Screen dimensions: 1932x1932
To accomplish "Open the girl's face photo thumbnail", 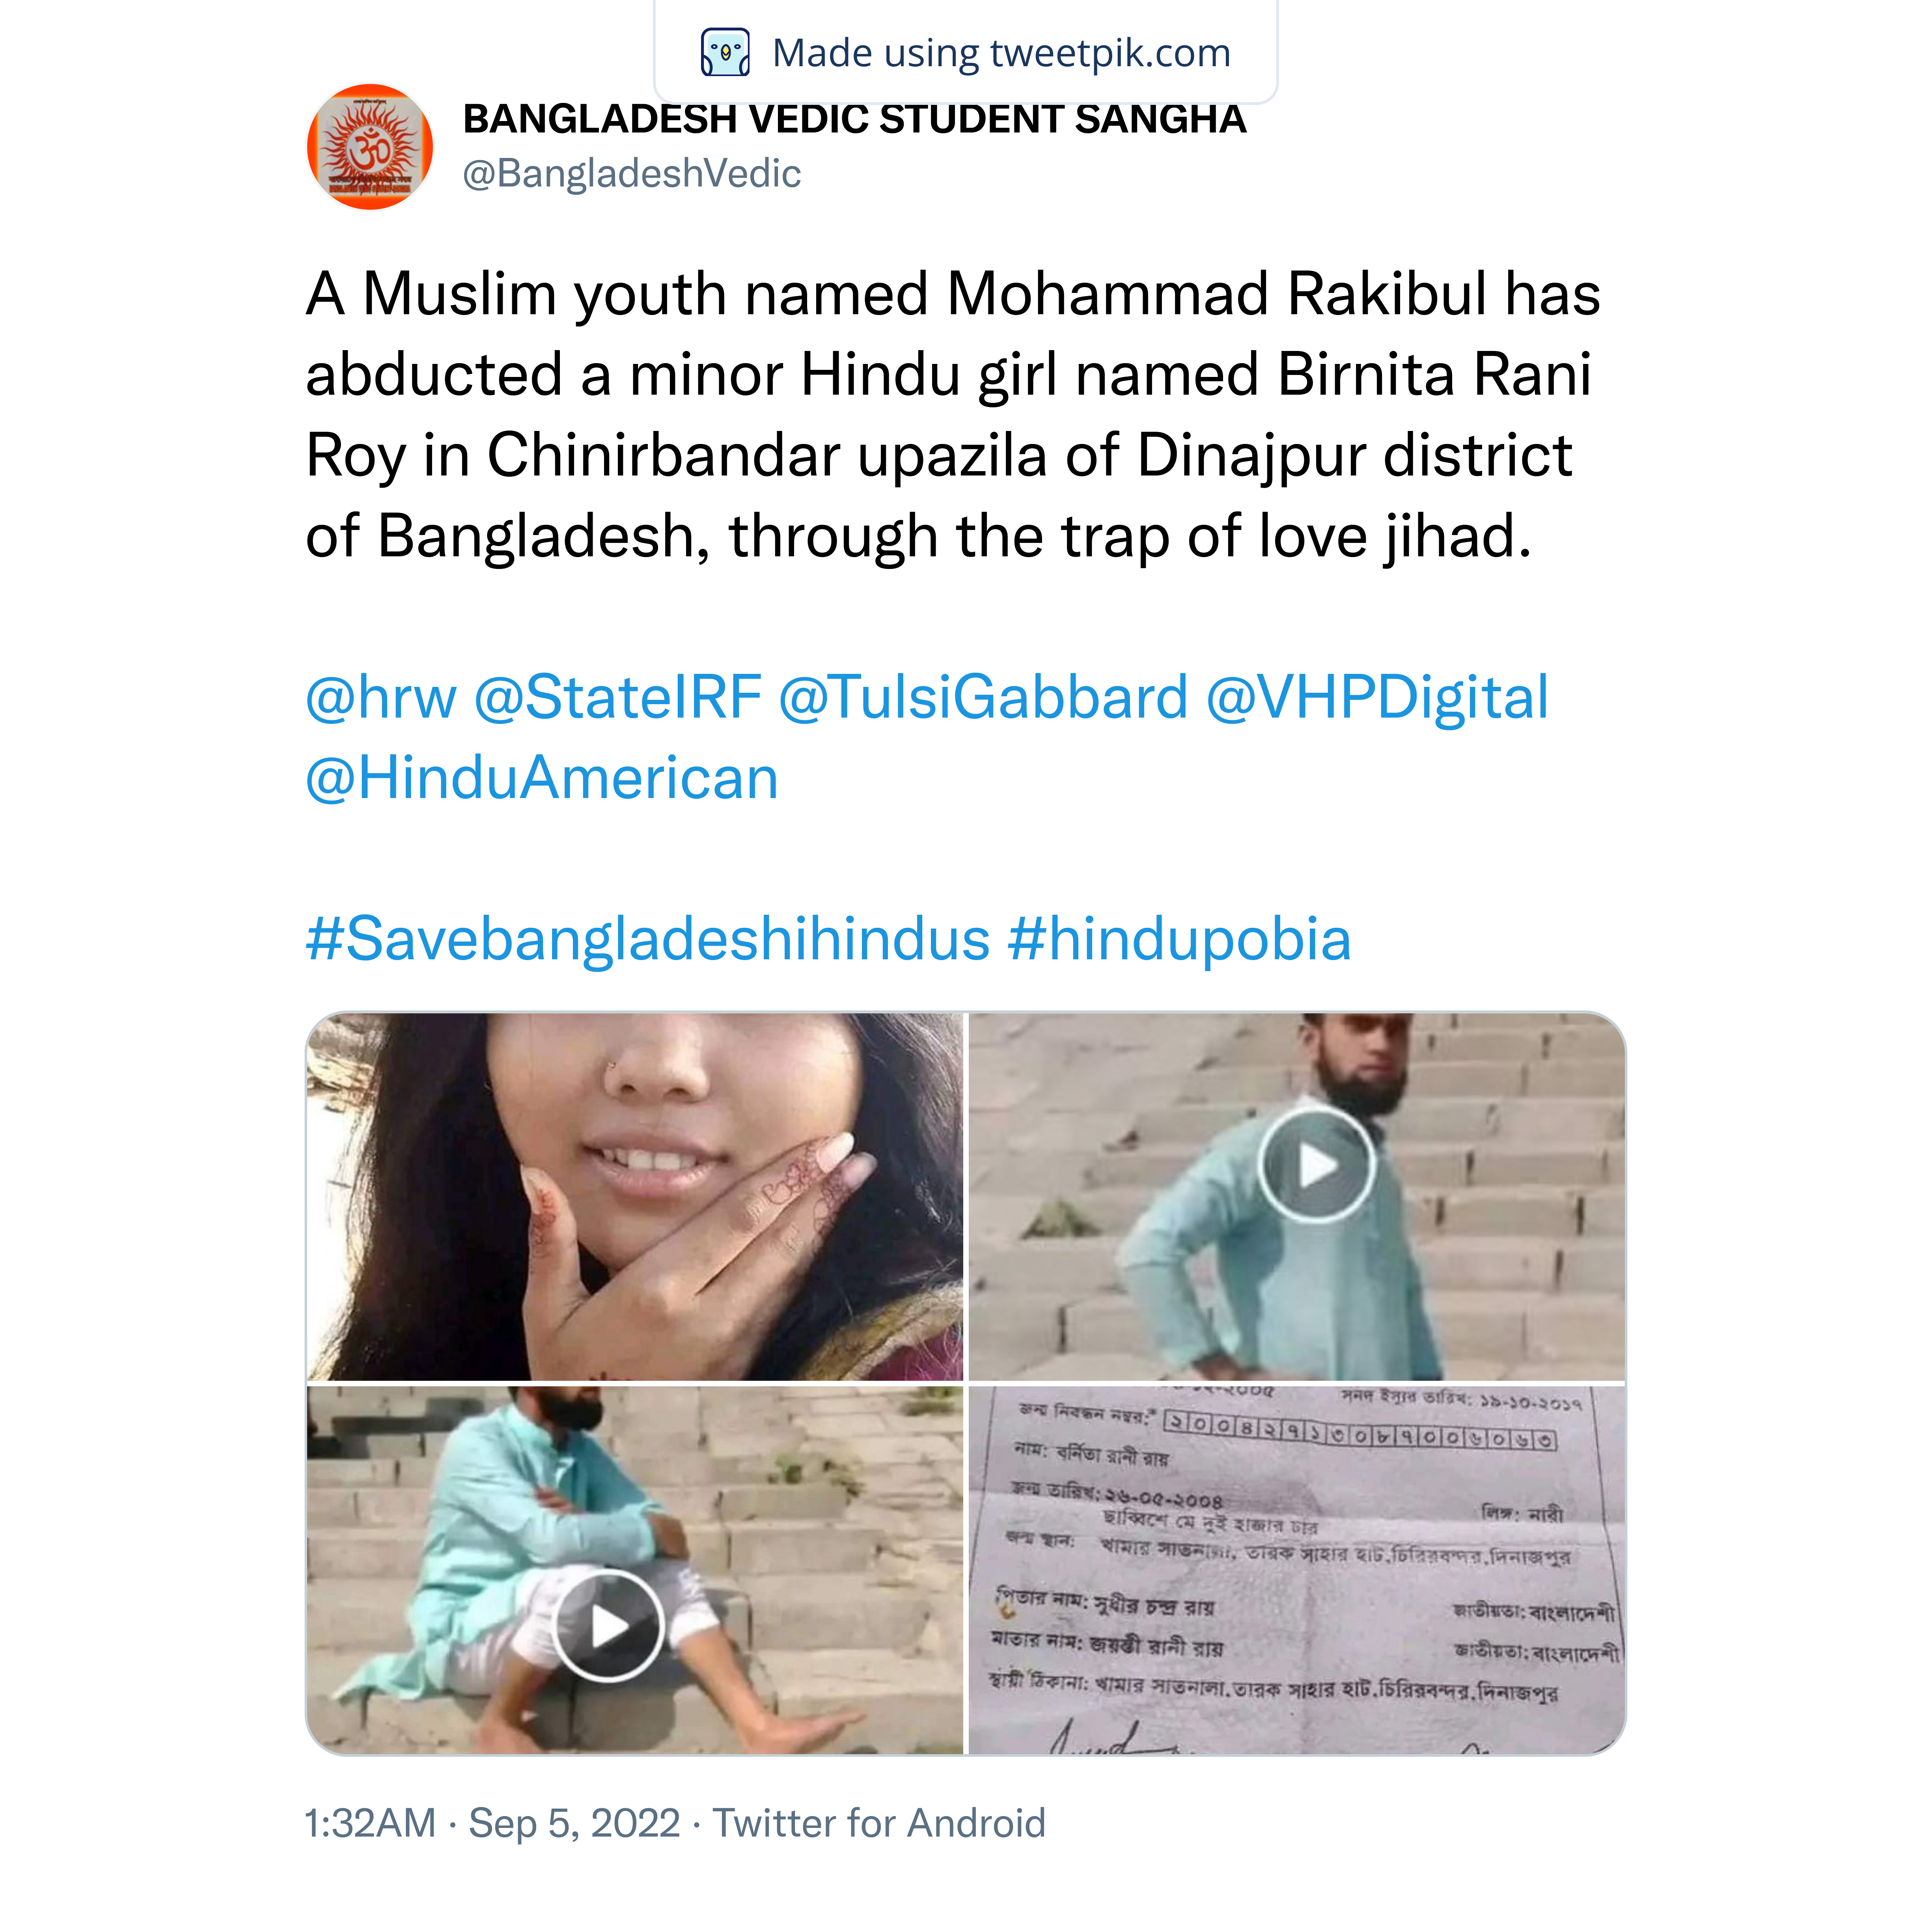I will (635, 1197).
